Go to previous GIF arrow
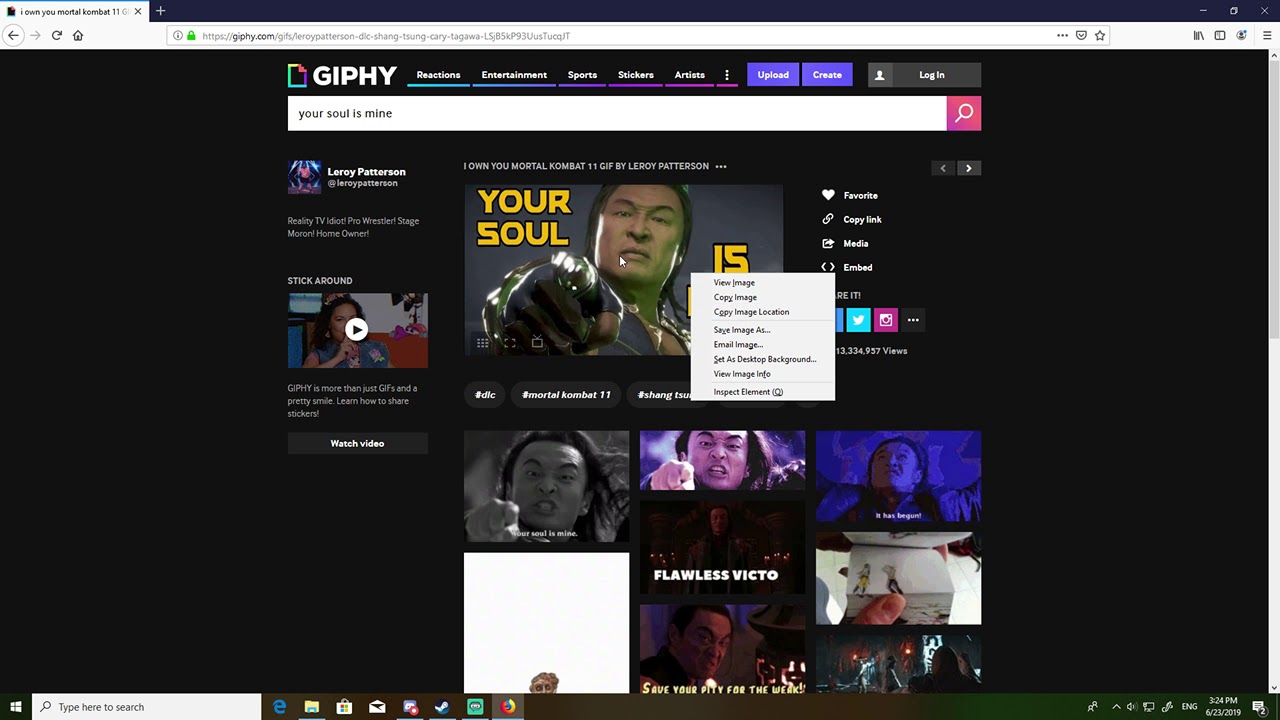1280x720 pixels. coord(943,168)
